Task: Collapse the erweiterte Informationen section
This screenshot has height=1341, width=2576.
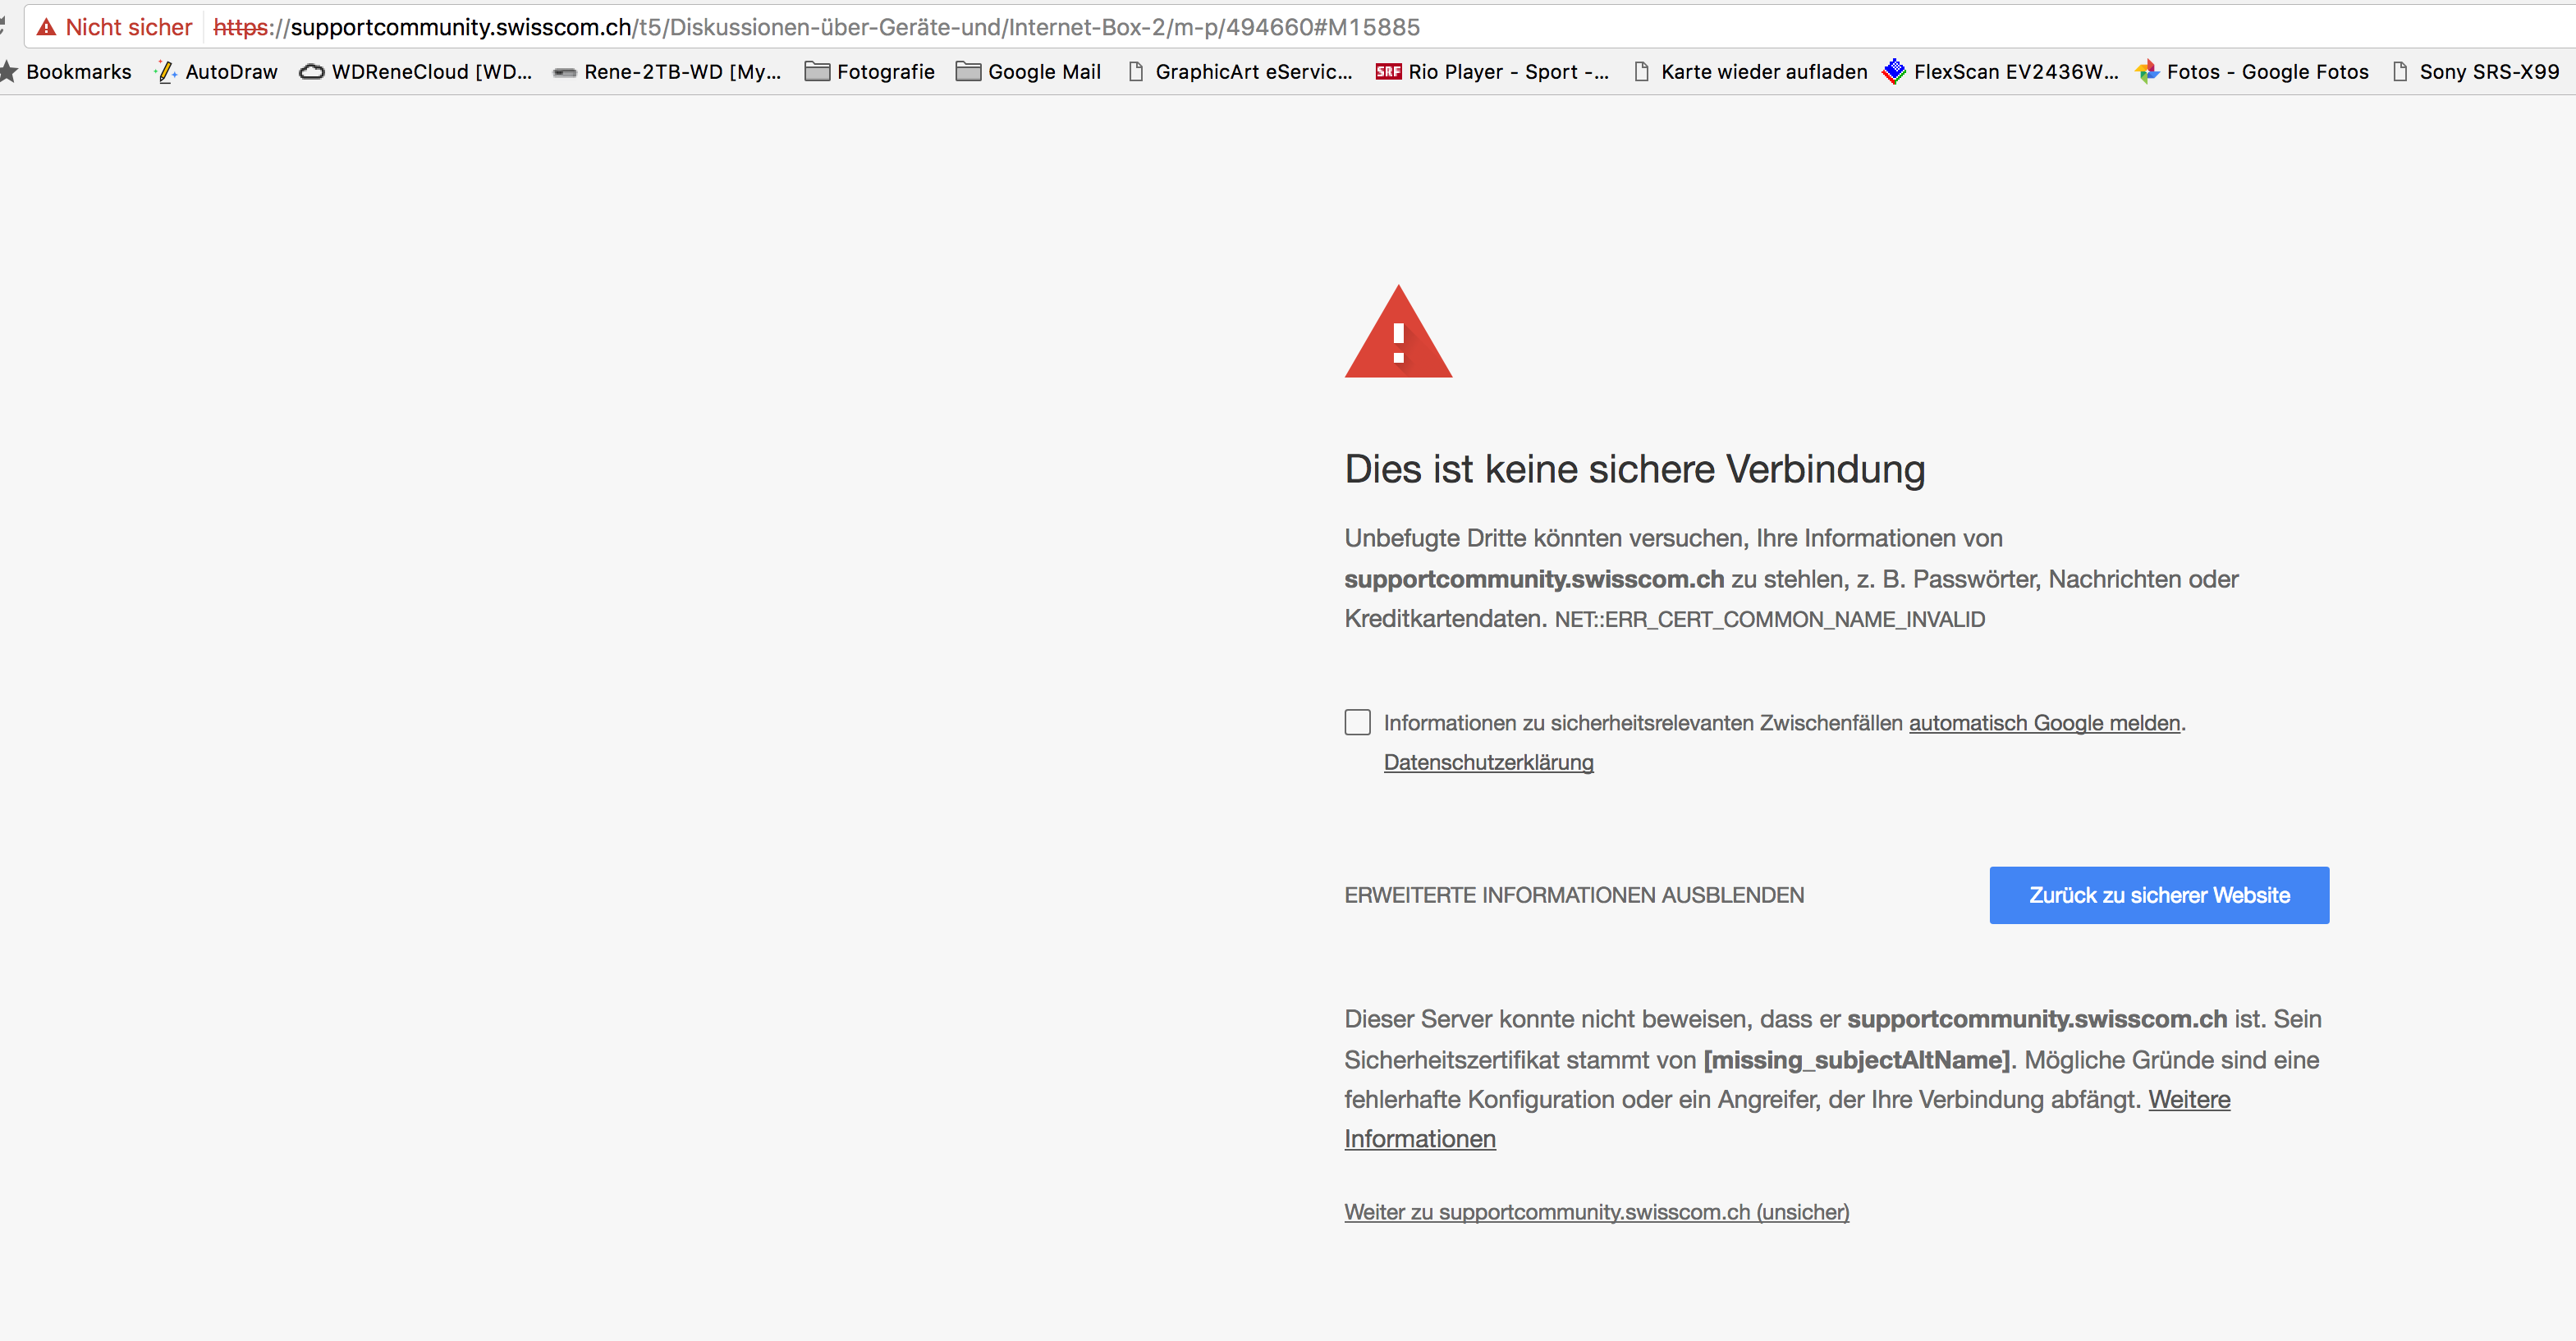Action: click(x=1574, y=894)
